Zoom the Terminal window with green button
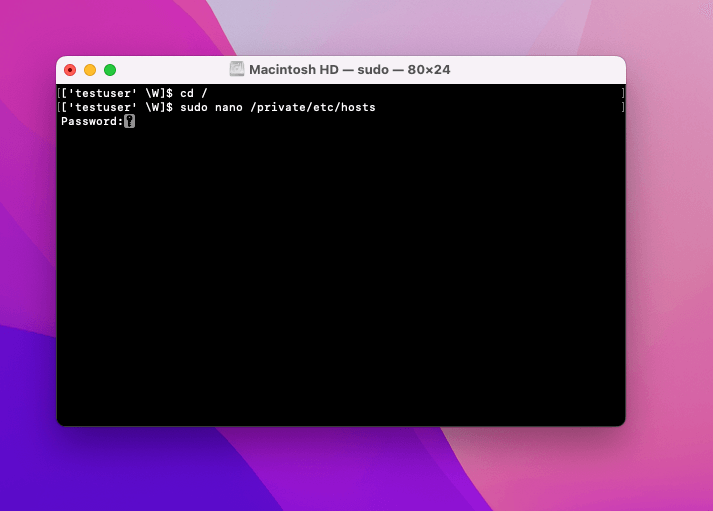This screenshot has width=713, height=511. 110,70
